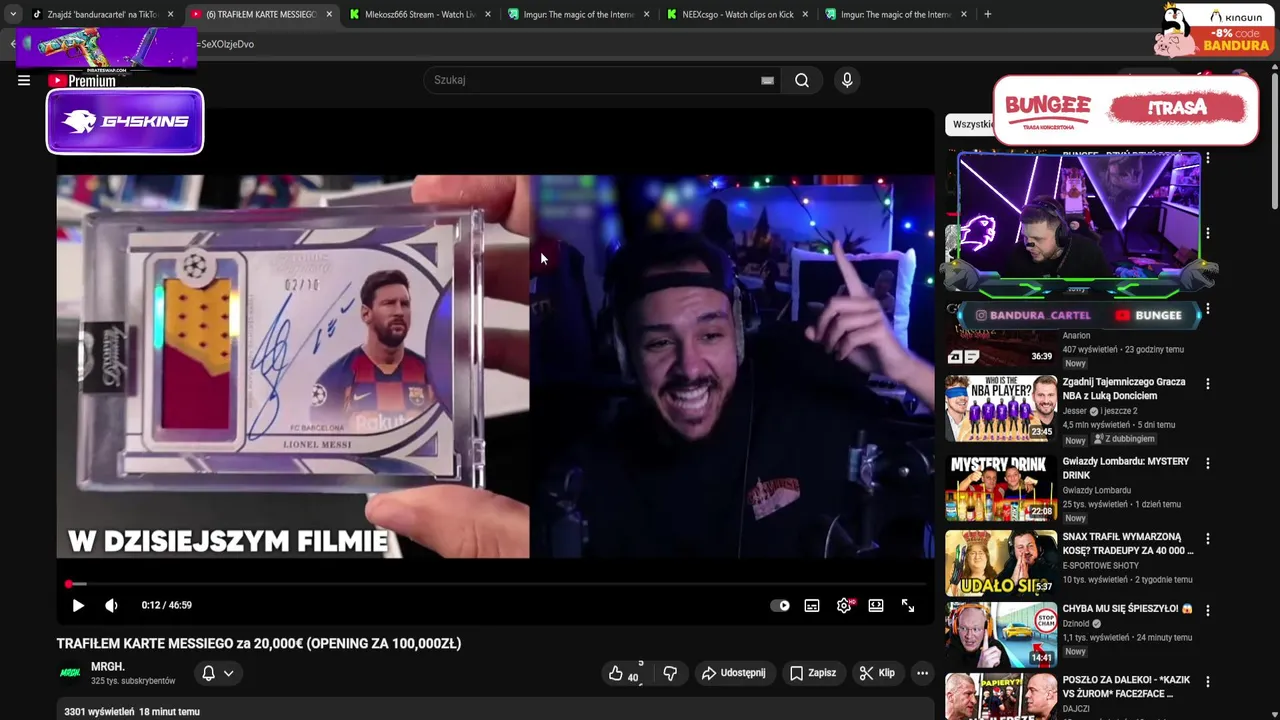Create a clip with Klip button
This screenshot has width=1280, height=720.
pyautogui.click(x=877, y=673)
